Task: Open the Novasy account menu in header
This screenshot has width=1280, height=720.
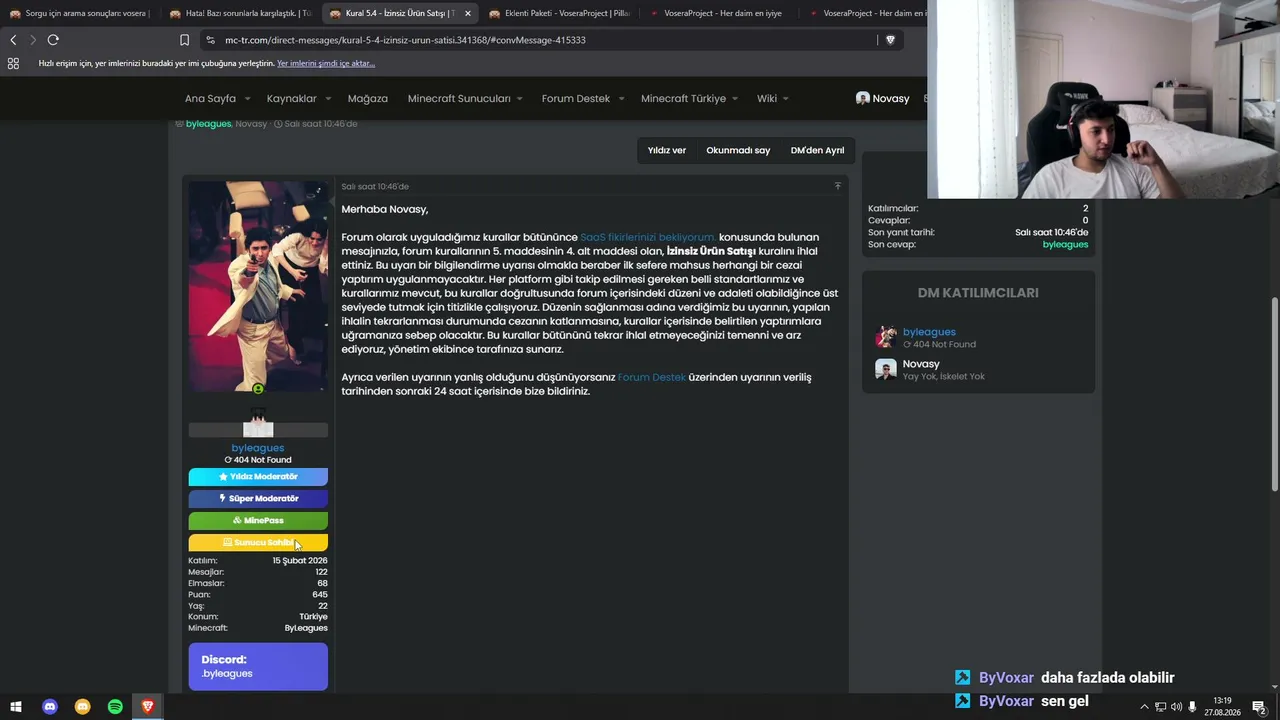Action: (x=883, y=98)
